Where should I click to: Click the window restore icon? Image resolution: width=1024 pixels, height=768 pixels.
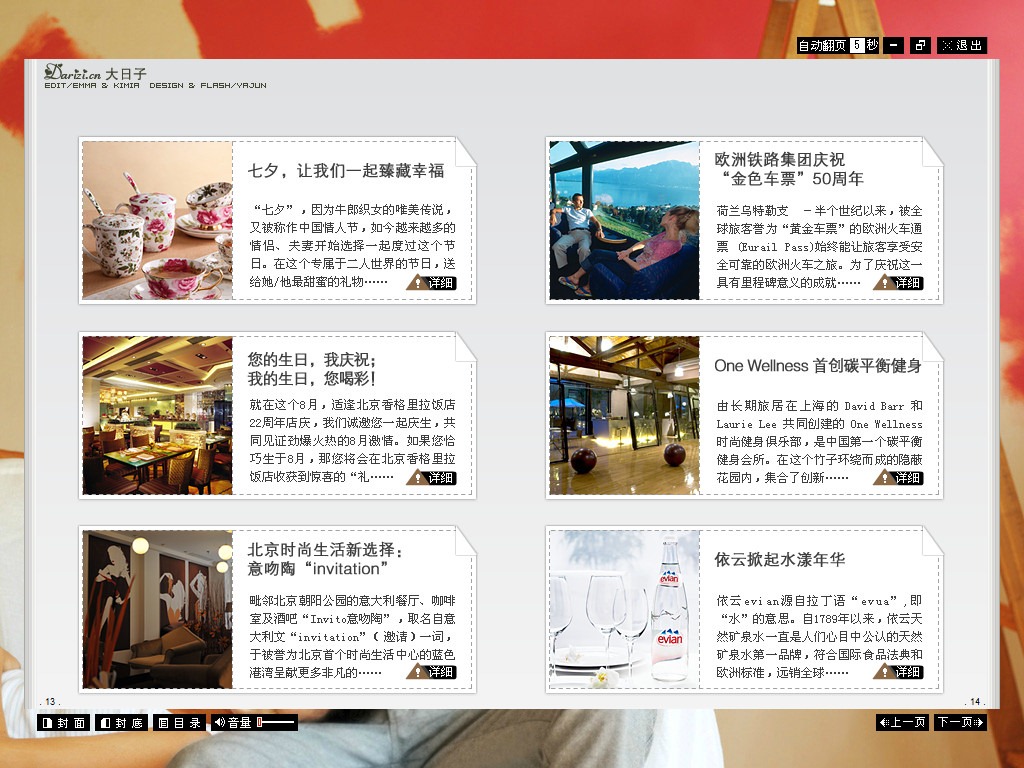[920, 45]
